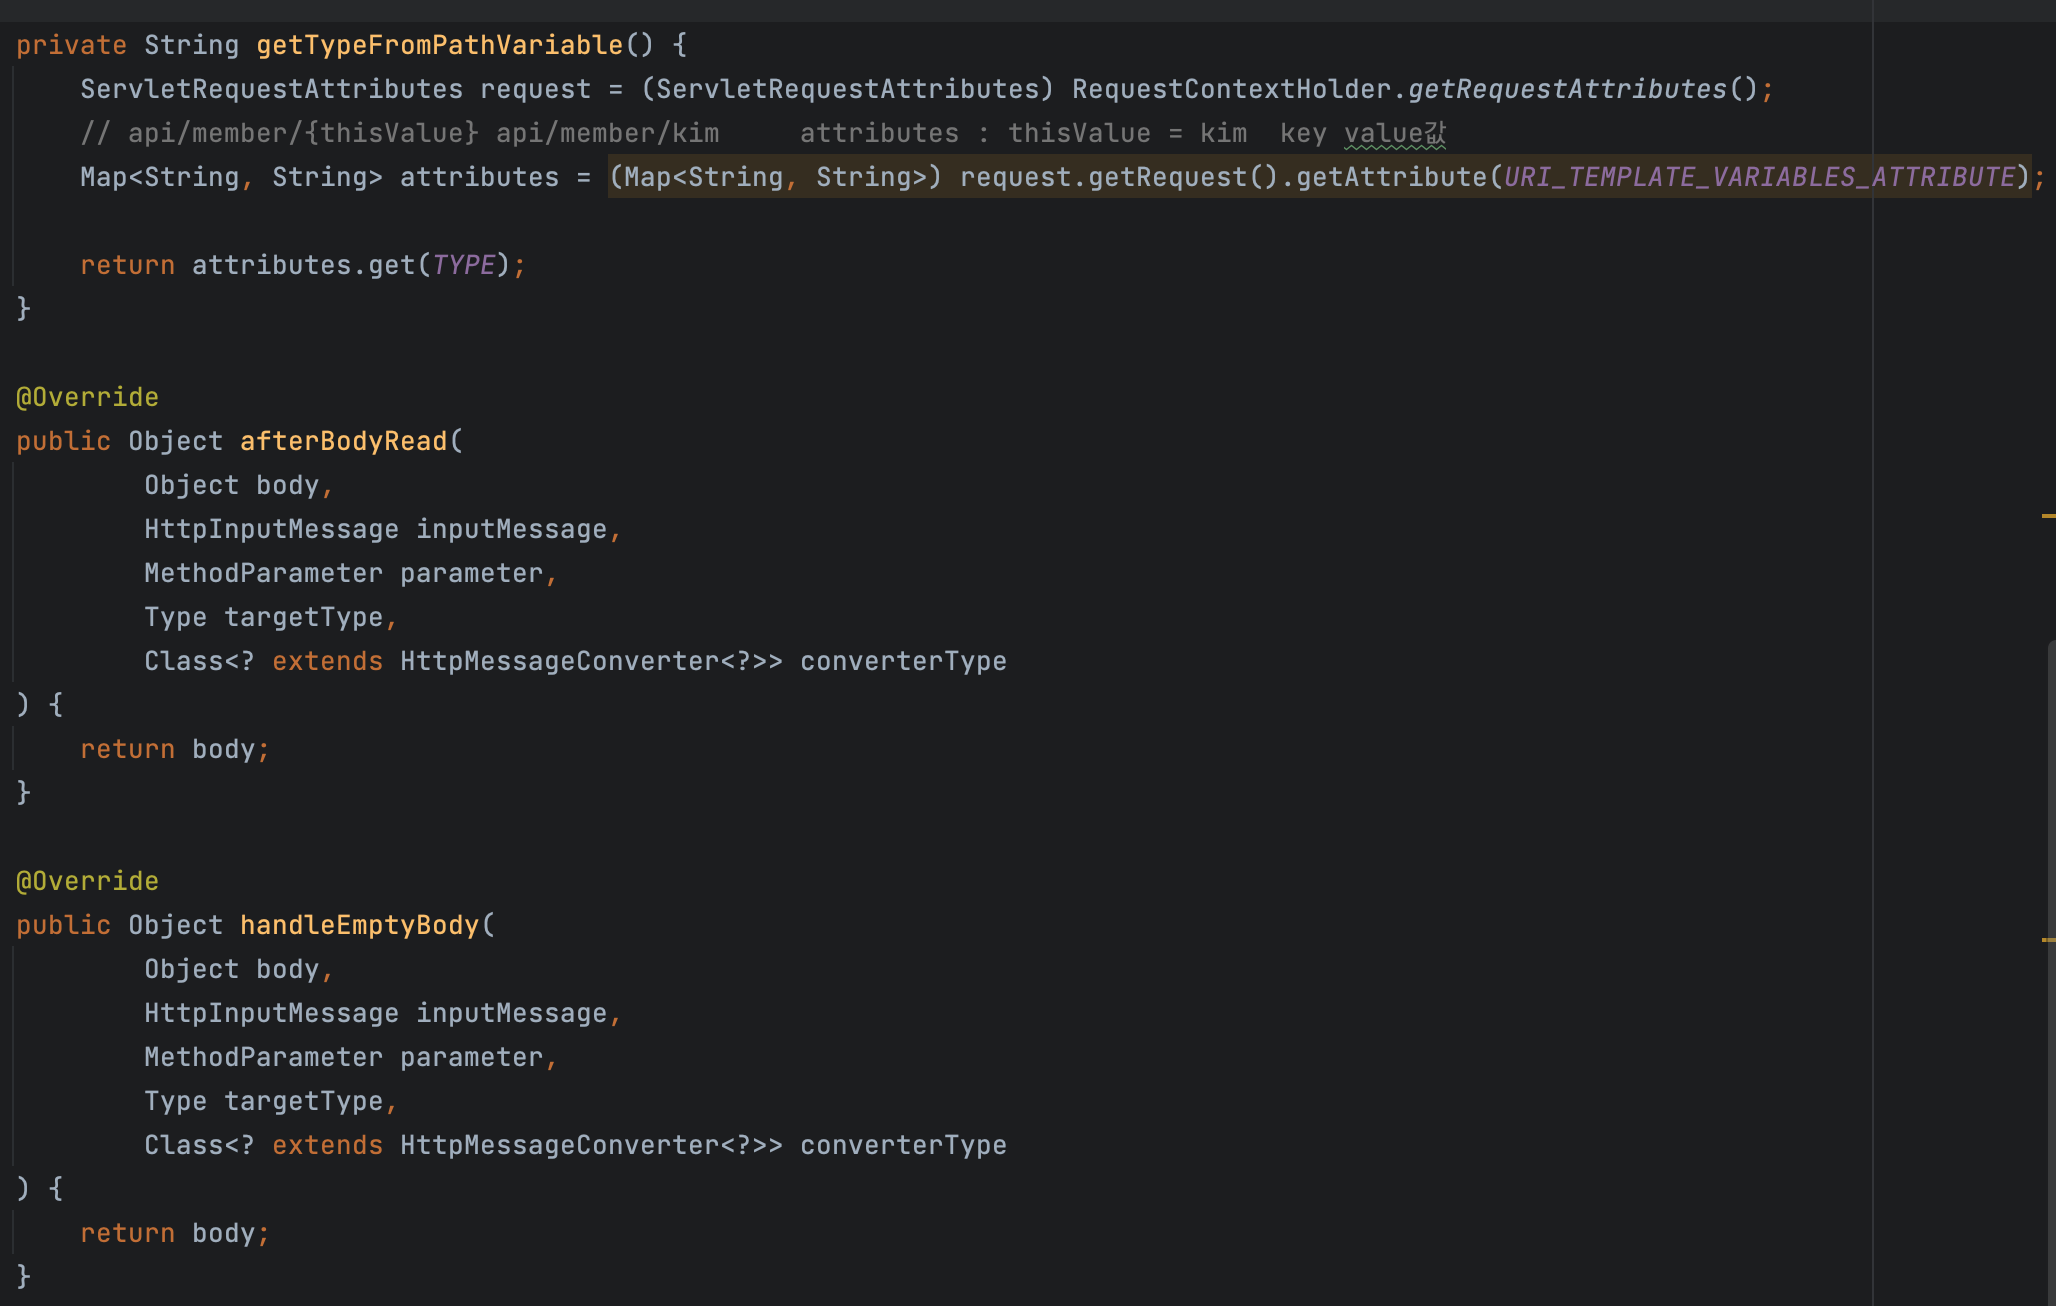The width and height of the screenshot is (2056, 1306).
Task: Click return body statement inside handleEmptyBody
Action: (174, 1233)
